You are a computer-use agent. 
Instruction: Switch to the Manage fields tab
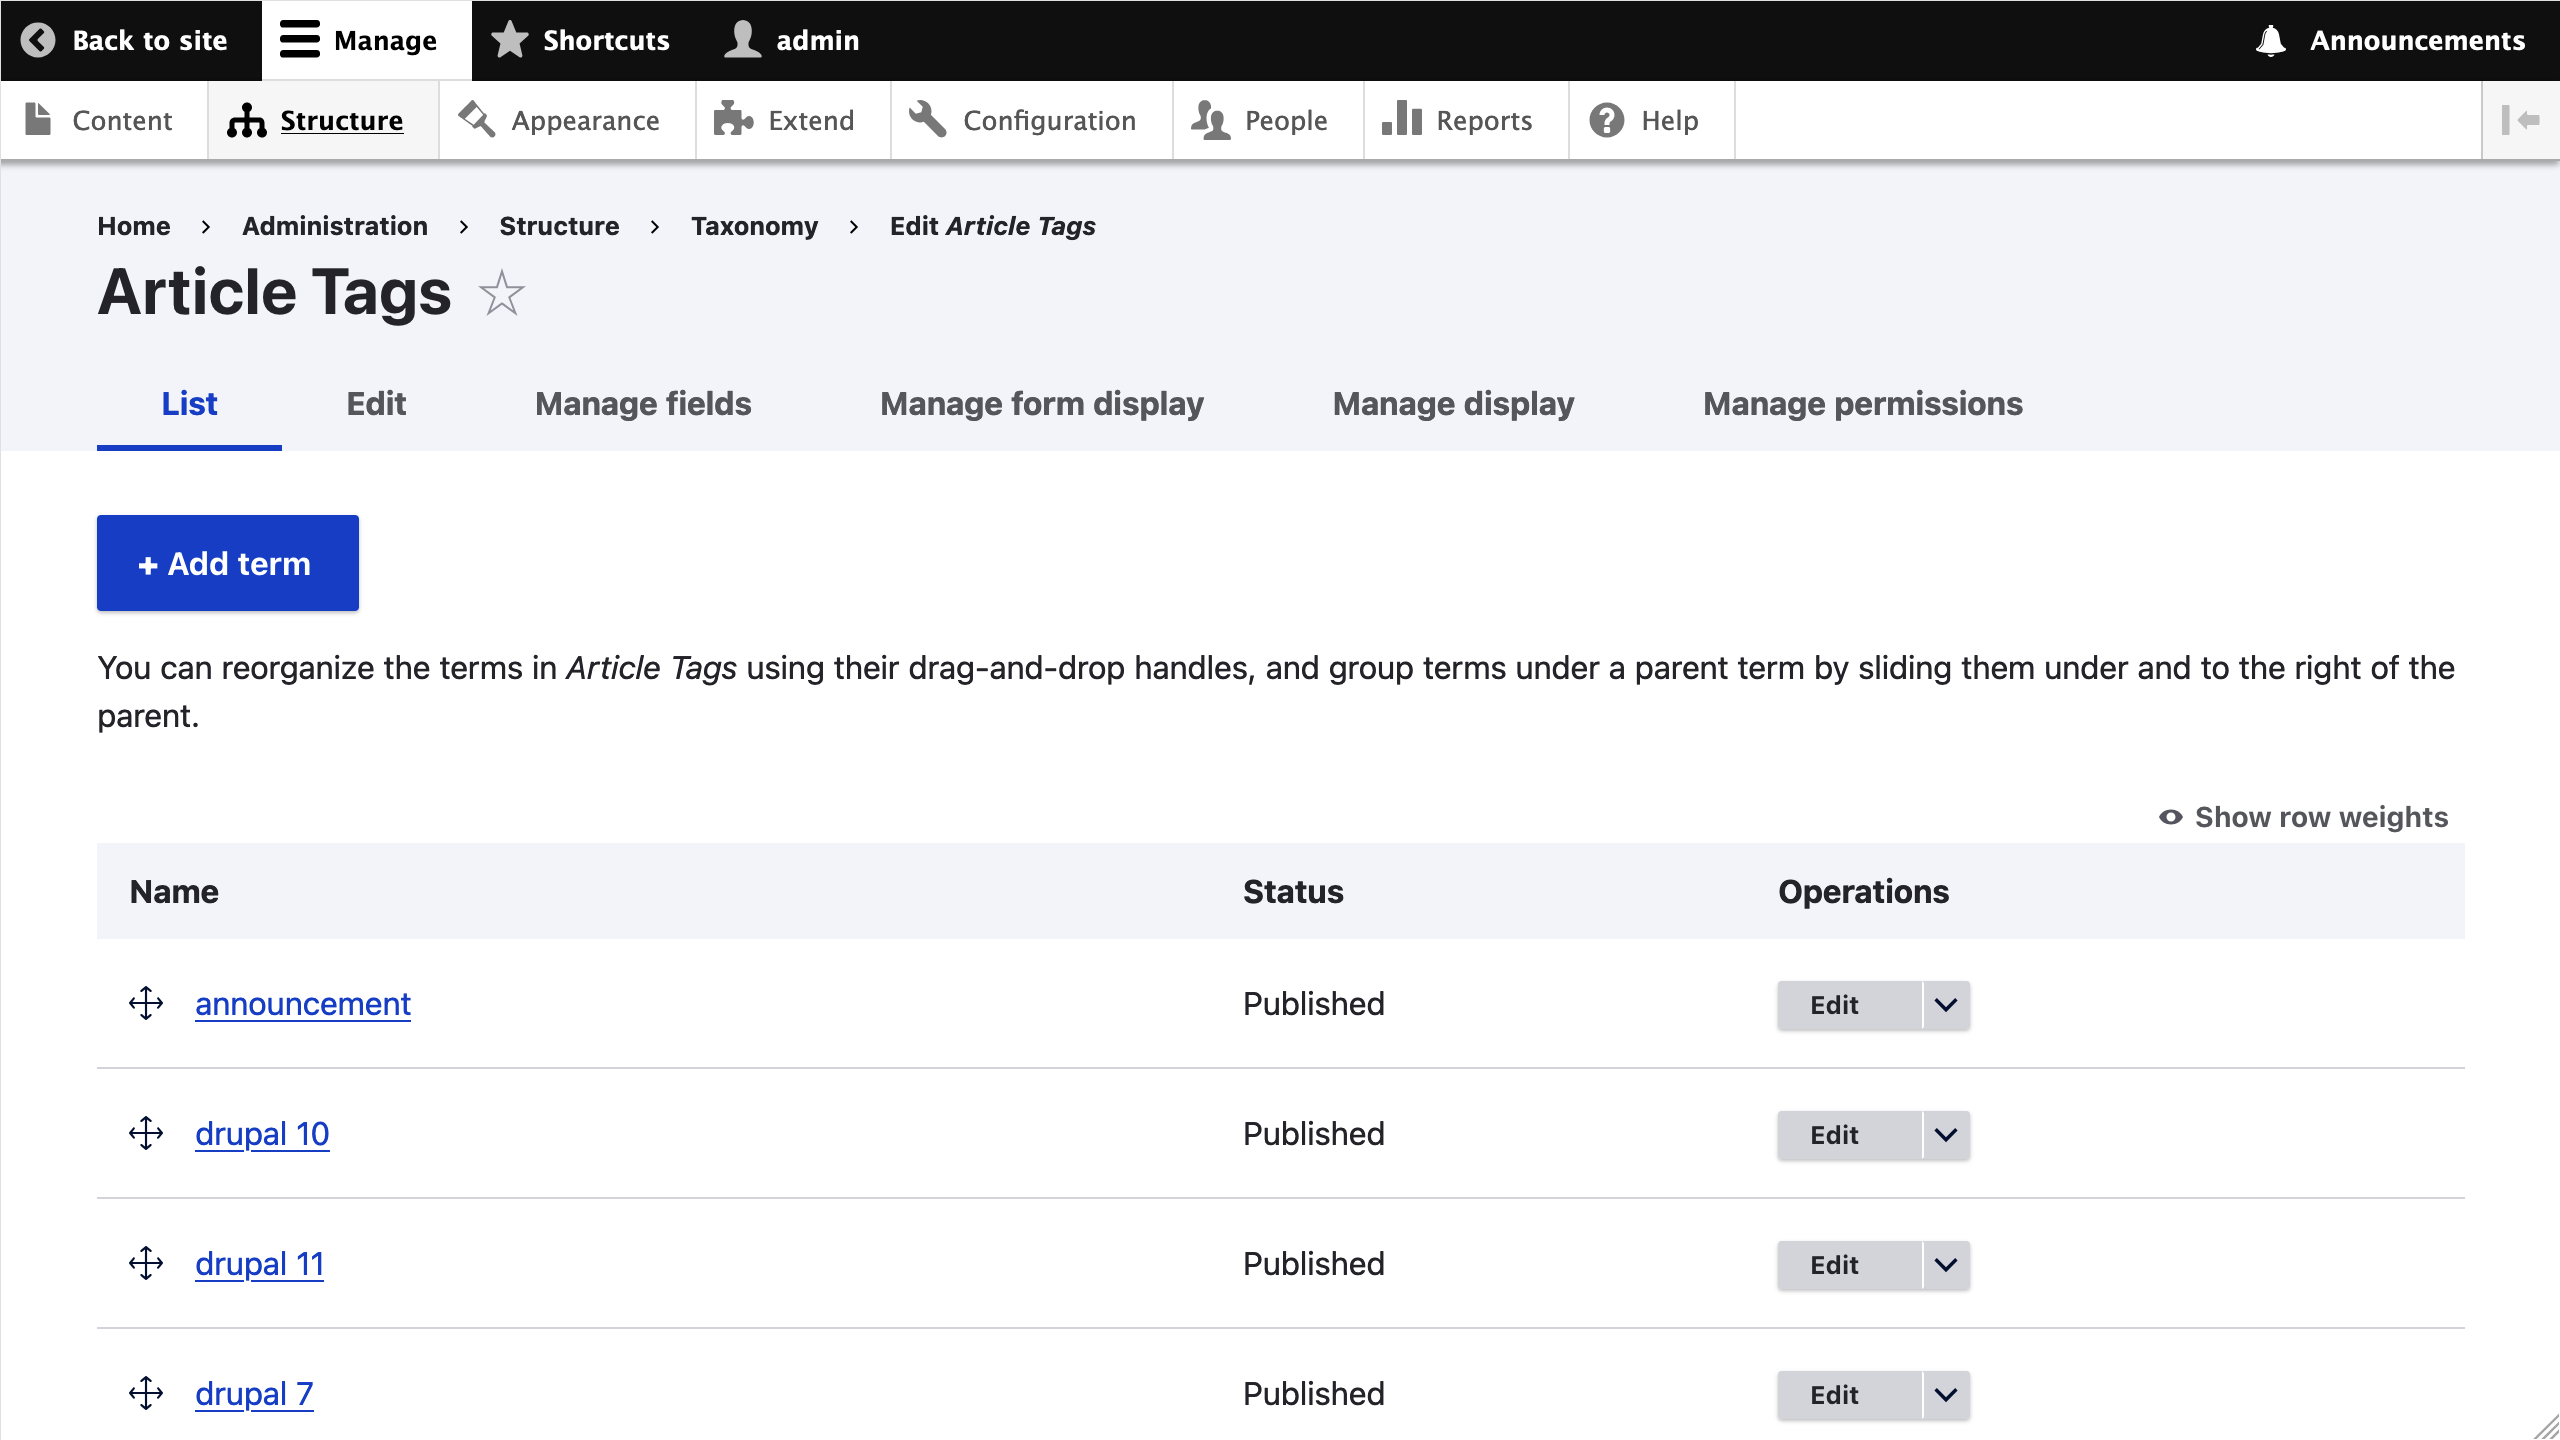pyautogui.click(x=643, y=403)
